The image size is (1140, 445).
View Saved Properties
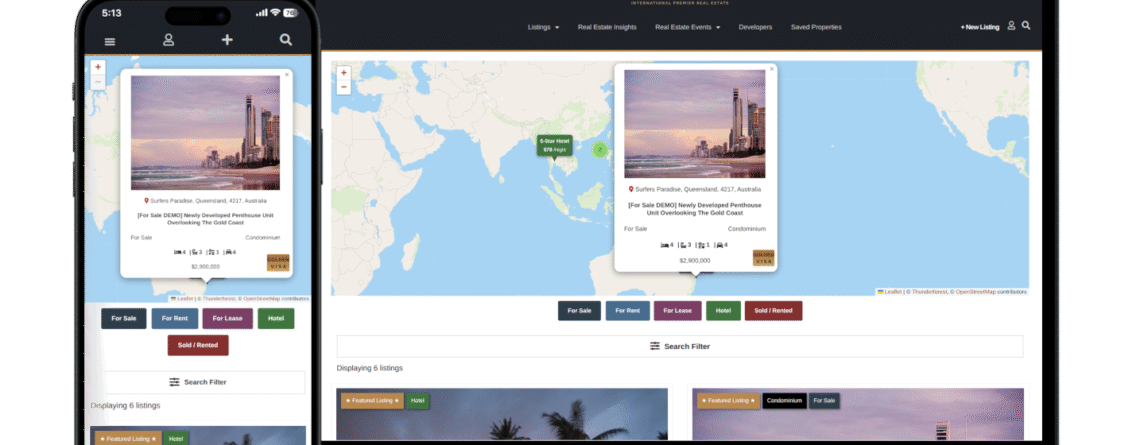pos(816,27)
